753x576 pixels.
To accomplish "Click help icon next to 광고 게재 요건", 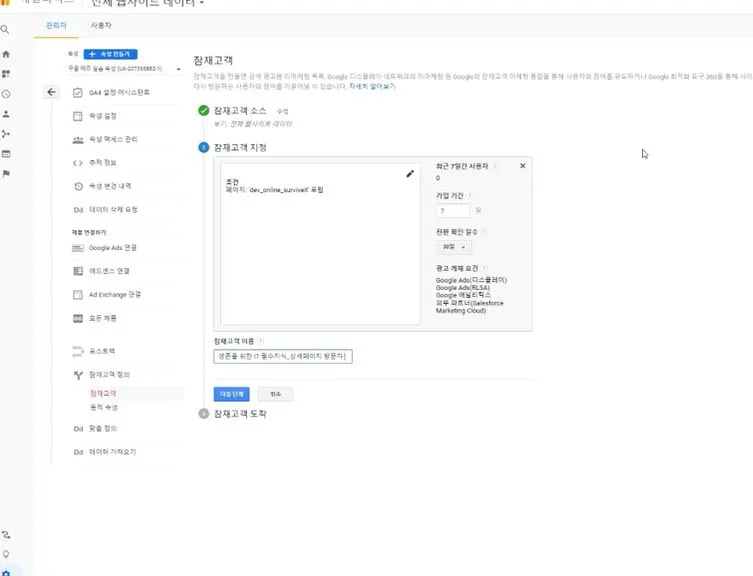I will coord(485,268).
